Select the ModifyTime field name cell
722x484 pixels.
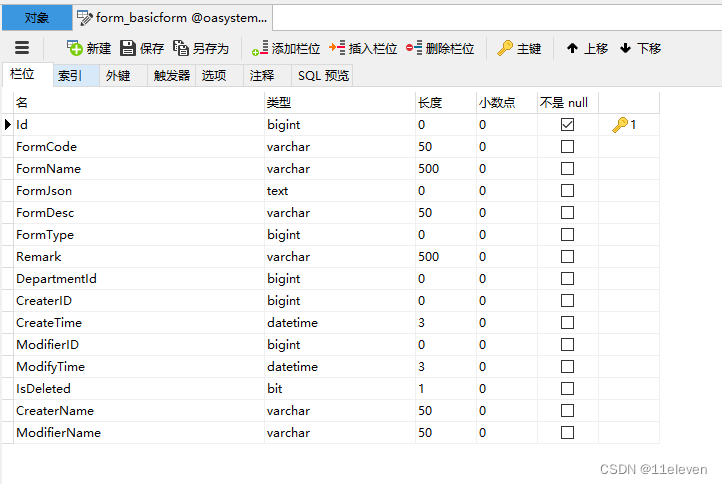click(x=139, y=367)
